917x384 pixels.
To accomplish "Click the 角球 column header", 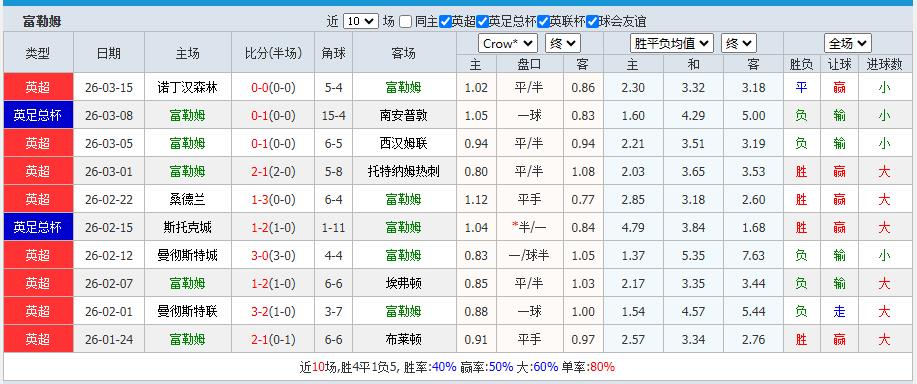I will point(333,53).
